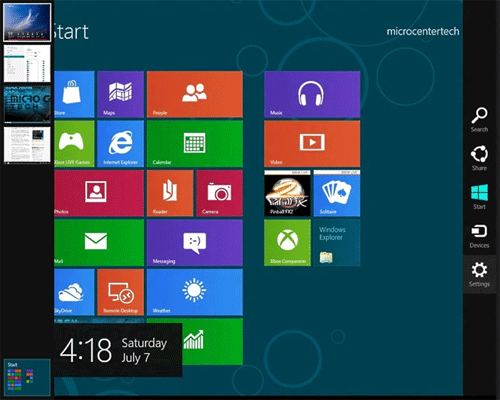Launch the Music tile with headphones
500x400 pixels.
click(312, 94)
